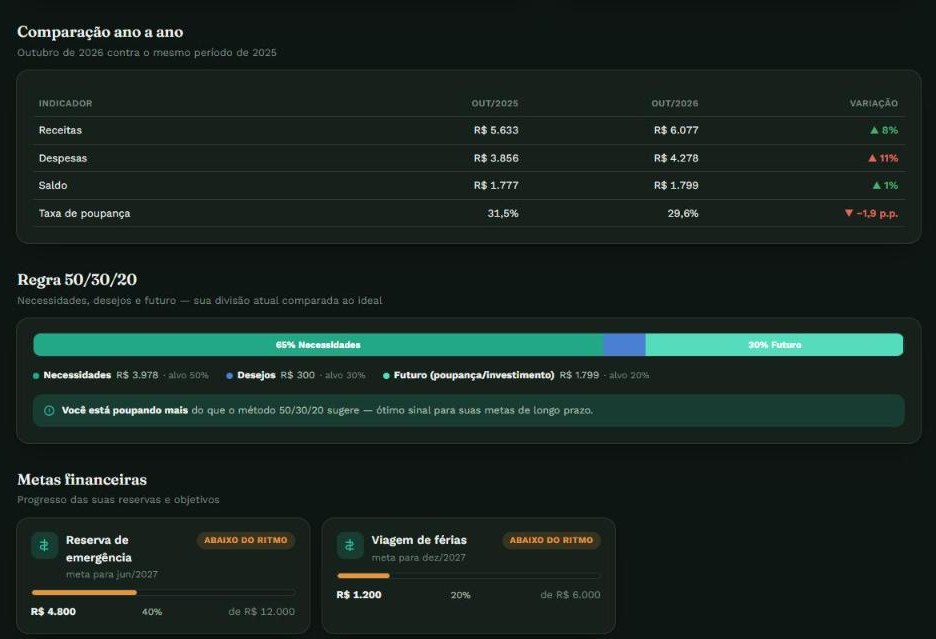936x639 pixels.
Task: Click the INDICADOR column header
Action: (66, 103)
